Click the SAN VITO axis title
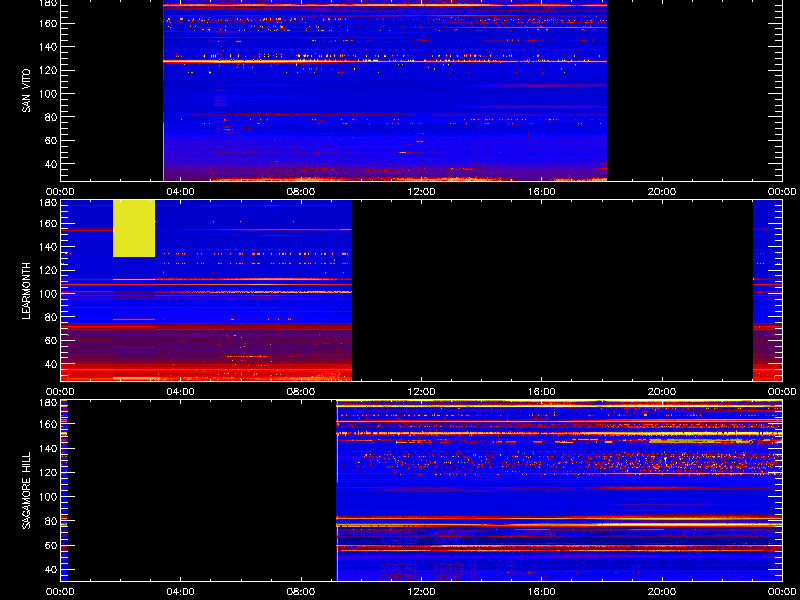This screenshot has width=800, height=600. click(26, 91)
